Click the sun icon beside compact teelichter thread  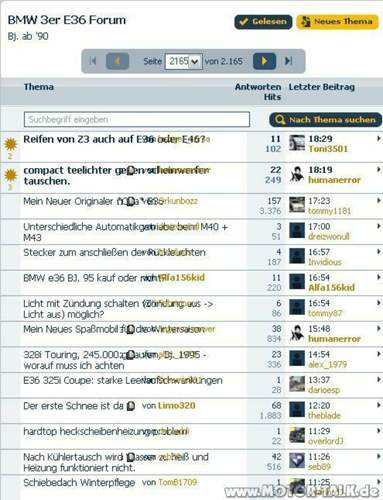point(11,175)
